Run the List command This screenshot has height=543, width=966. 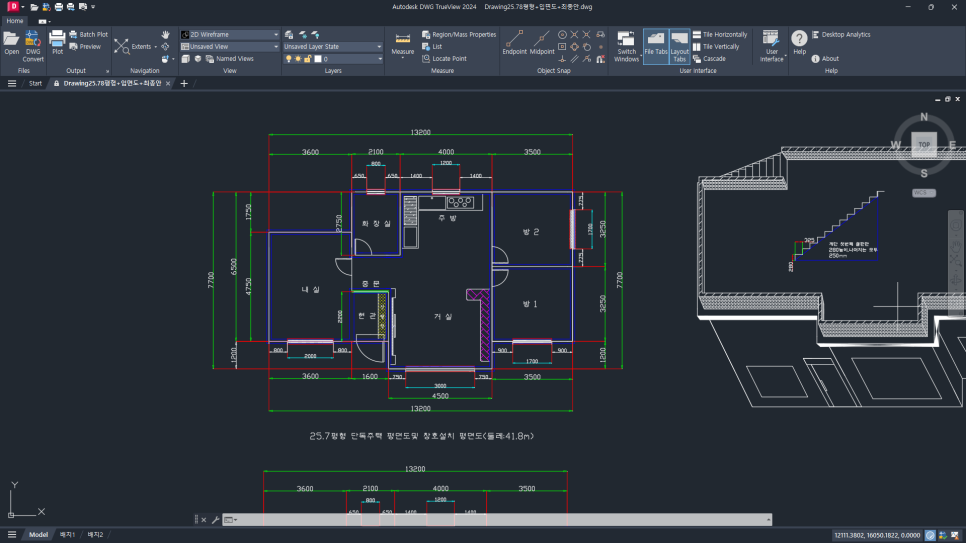(432, 46)
